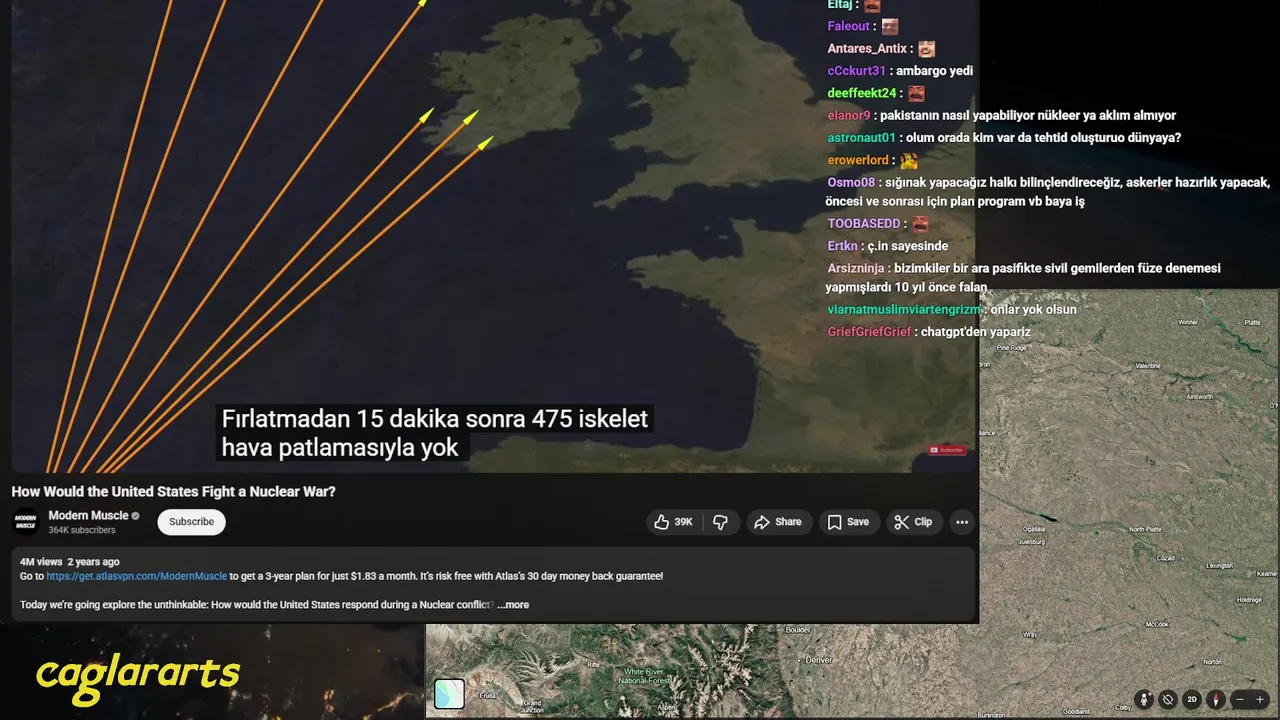1280x720 pixels.
Task: Subscribe to the Modern Muscle channel
Action: 191,522
